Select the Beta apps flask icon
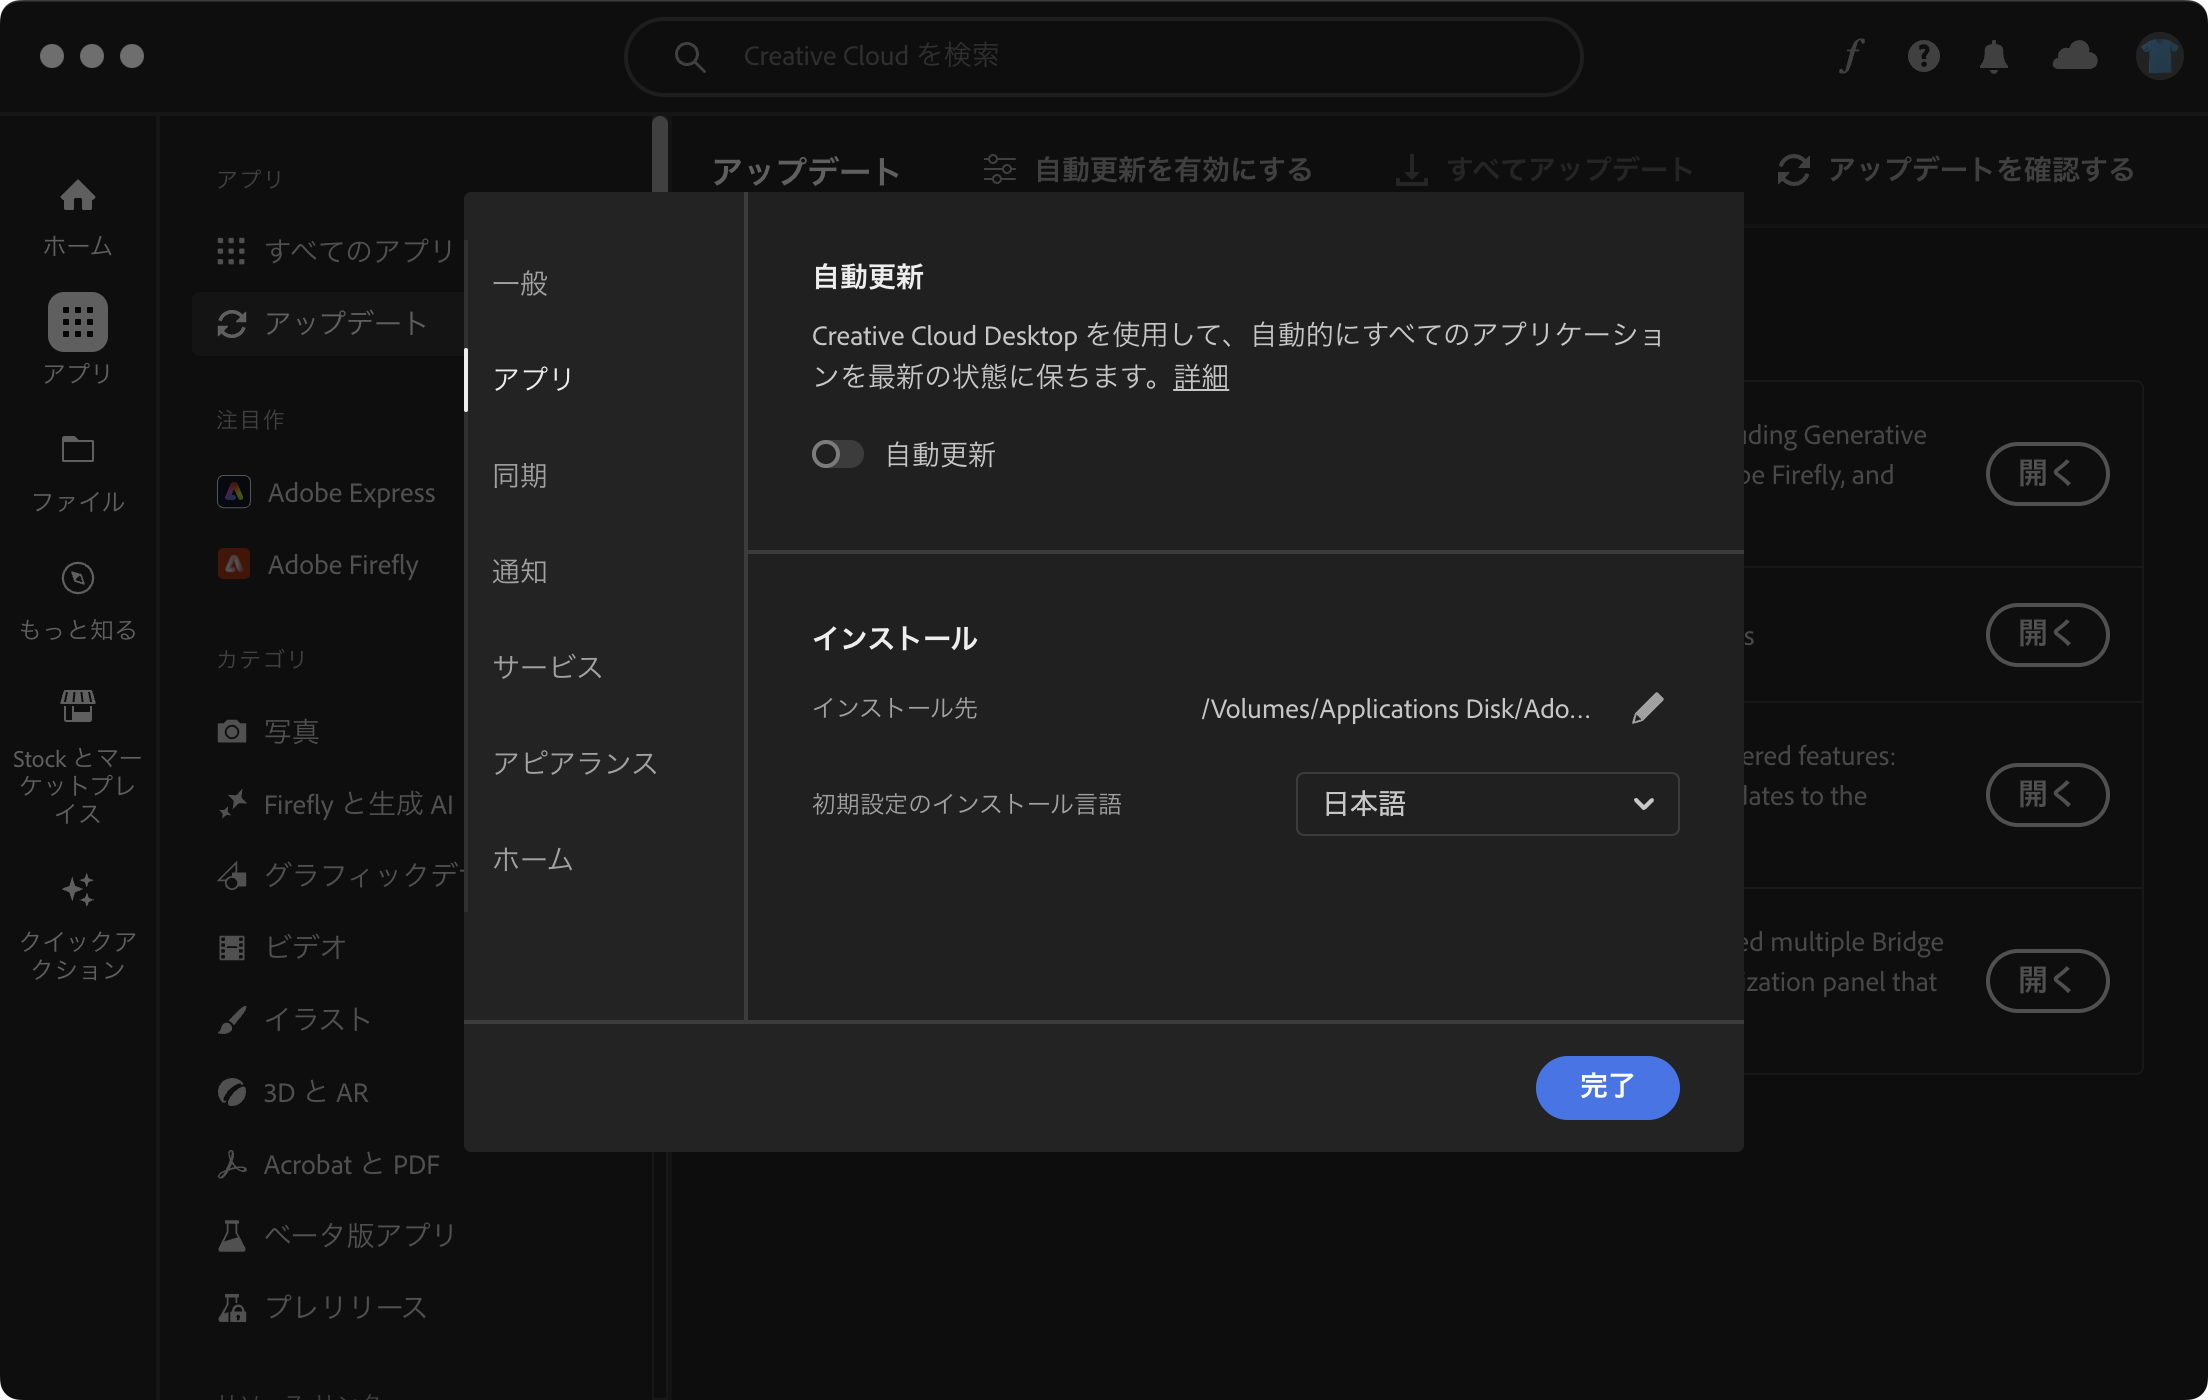 (x=232, y=1236)
